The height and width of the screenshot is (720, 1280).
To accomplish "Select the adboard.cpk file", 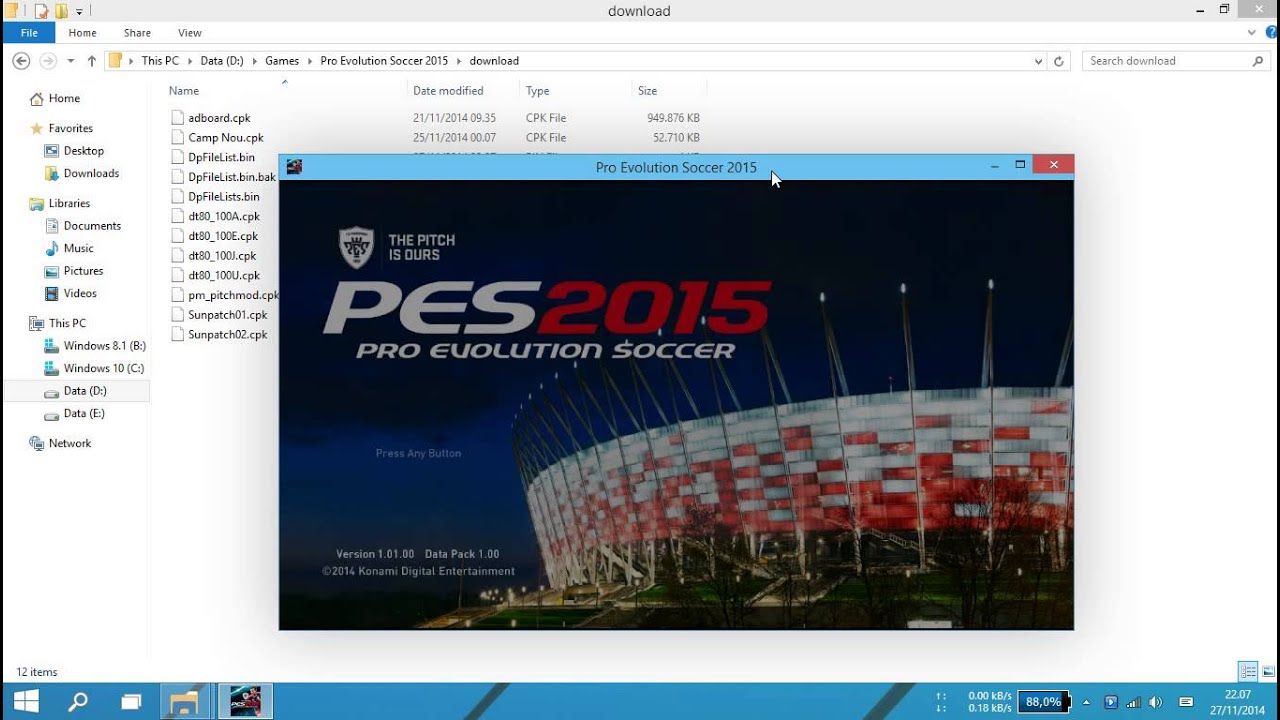I will [219, 118].
